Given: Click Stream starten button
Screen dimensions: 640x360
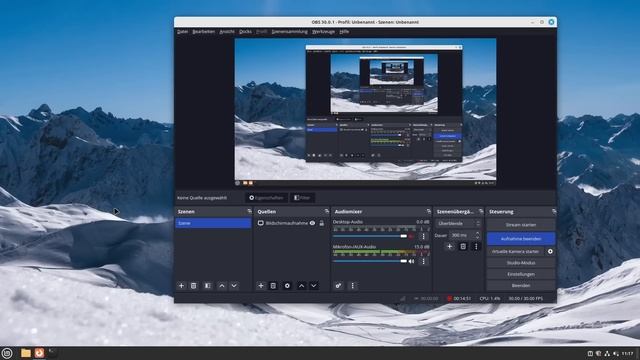Looking at the screenshot, I should [521, 225].
